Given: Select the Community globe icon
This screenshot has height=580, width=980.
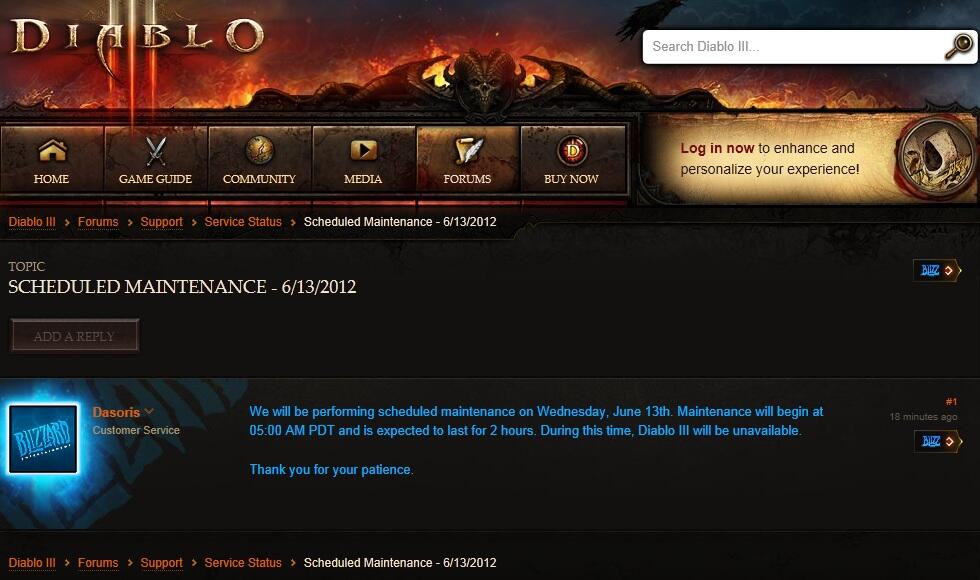Looking at the screenshot, I should 259,151.
